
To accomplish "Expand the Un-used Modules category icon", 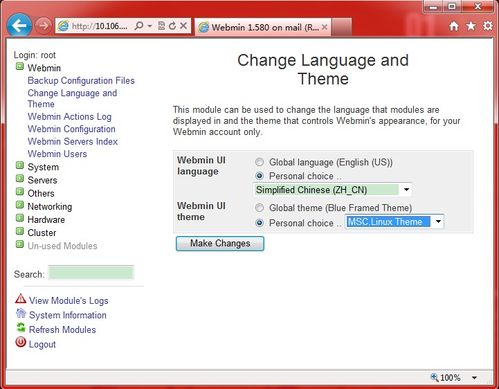I will pos(20,244).
